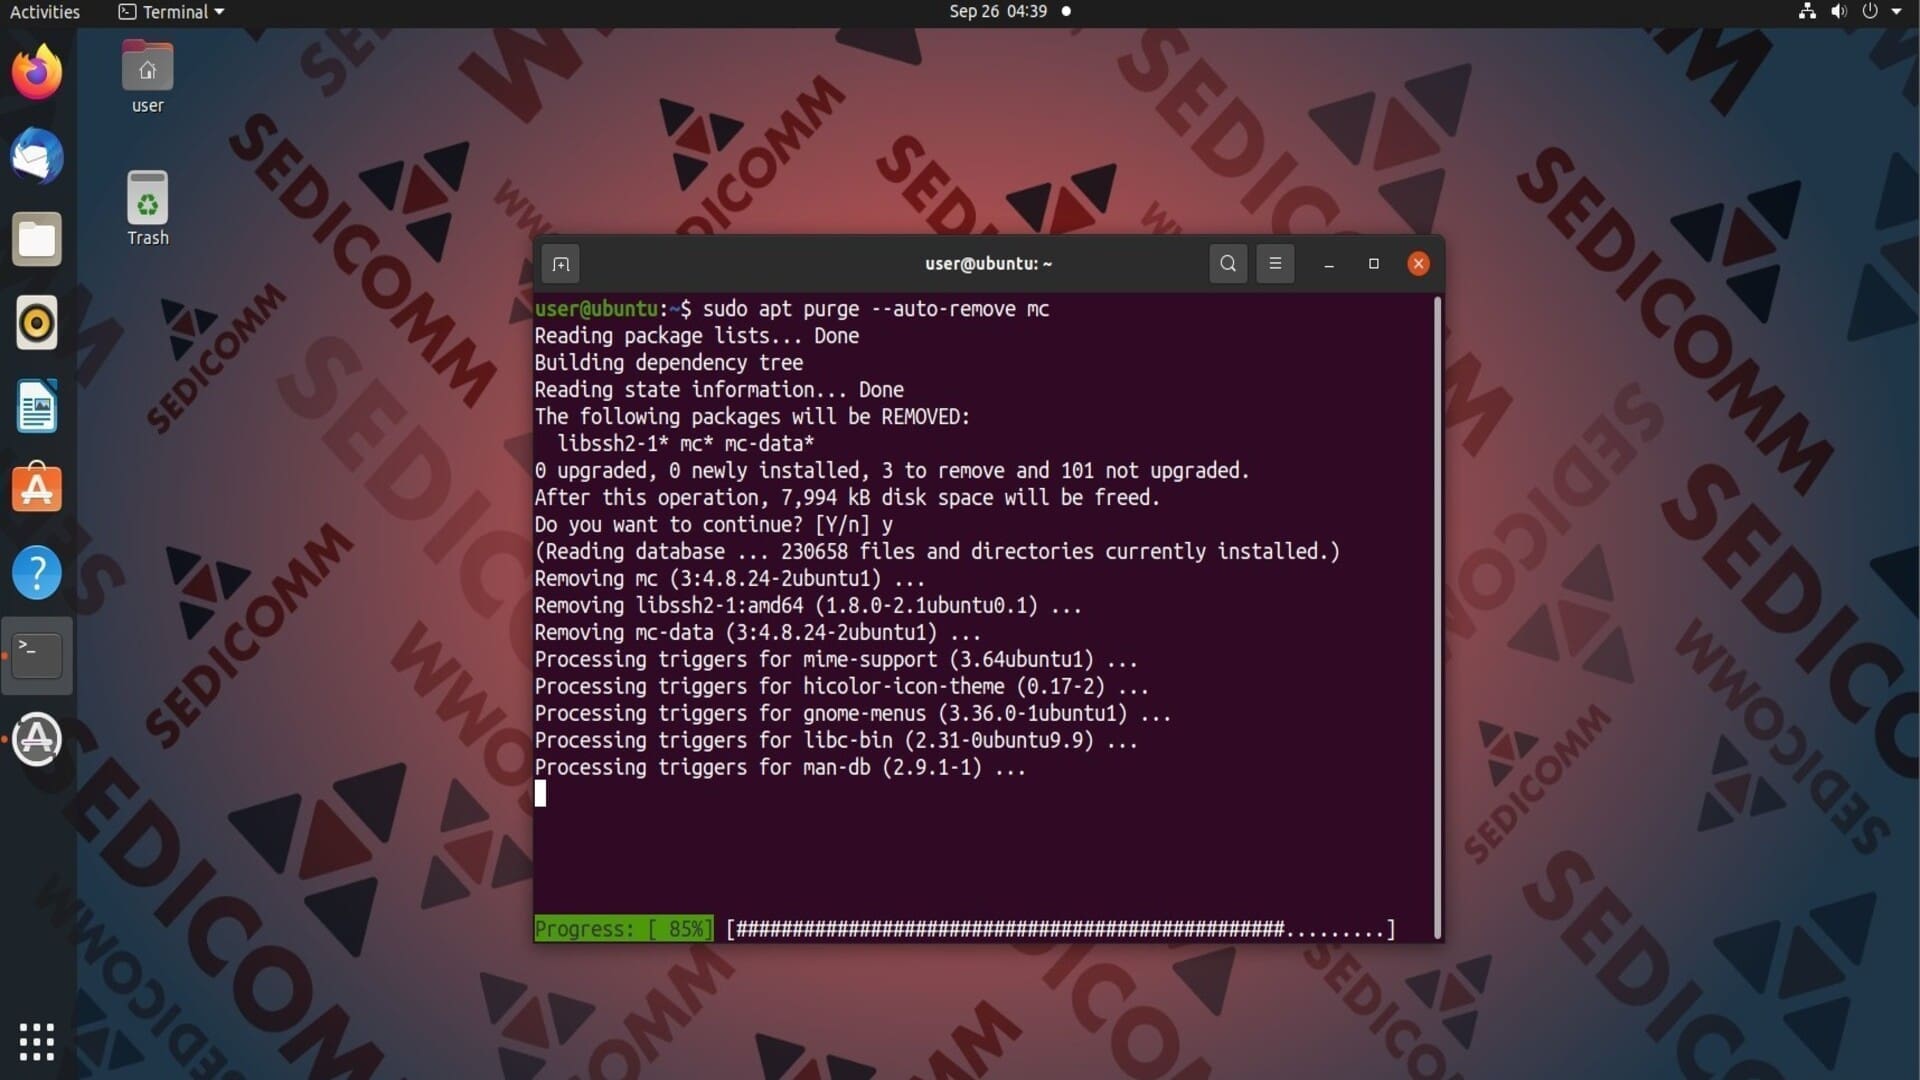
Task: Click 'Reading state information... Done' line
Action: (719, 390)
